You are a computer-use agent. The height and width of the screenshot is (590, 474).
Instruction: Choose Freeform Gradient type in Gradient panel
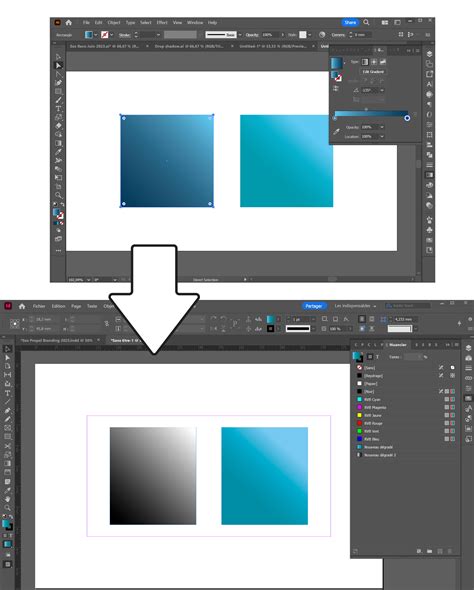(383, 62)
